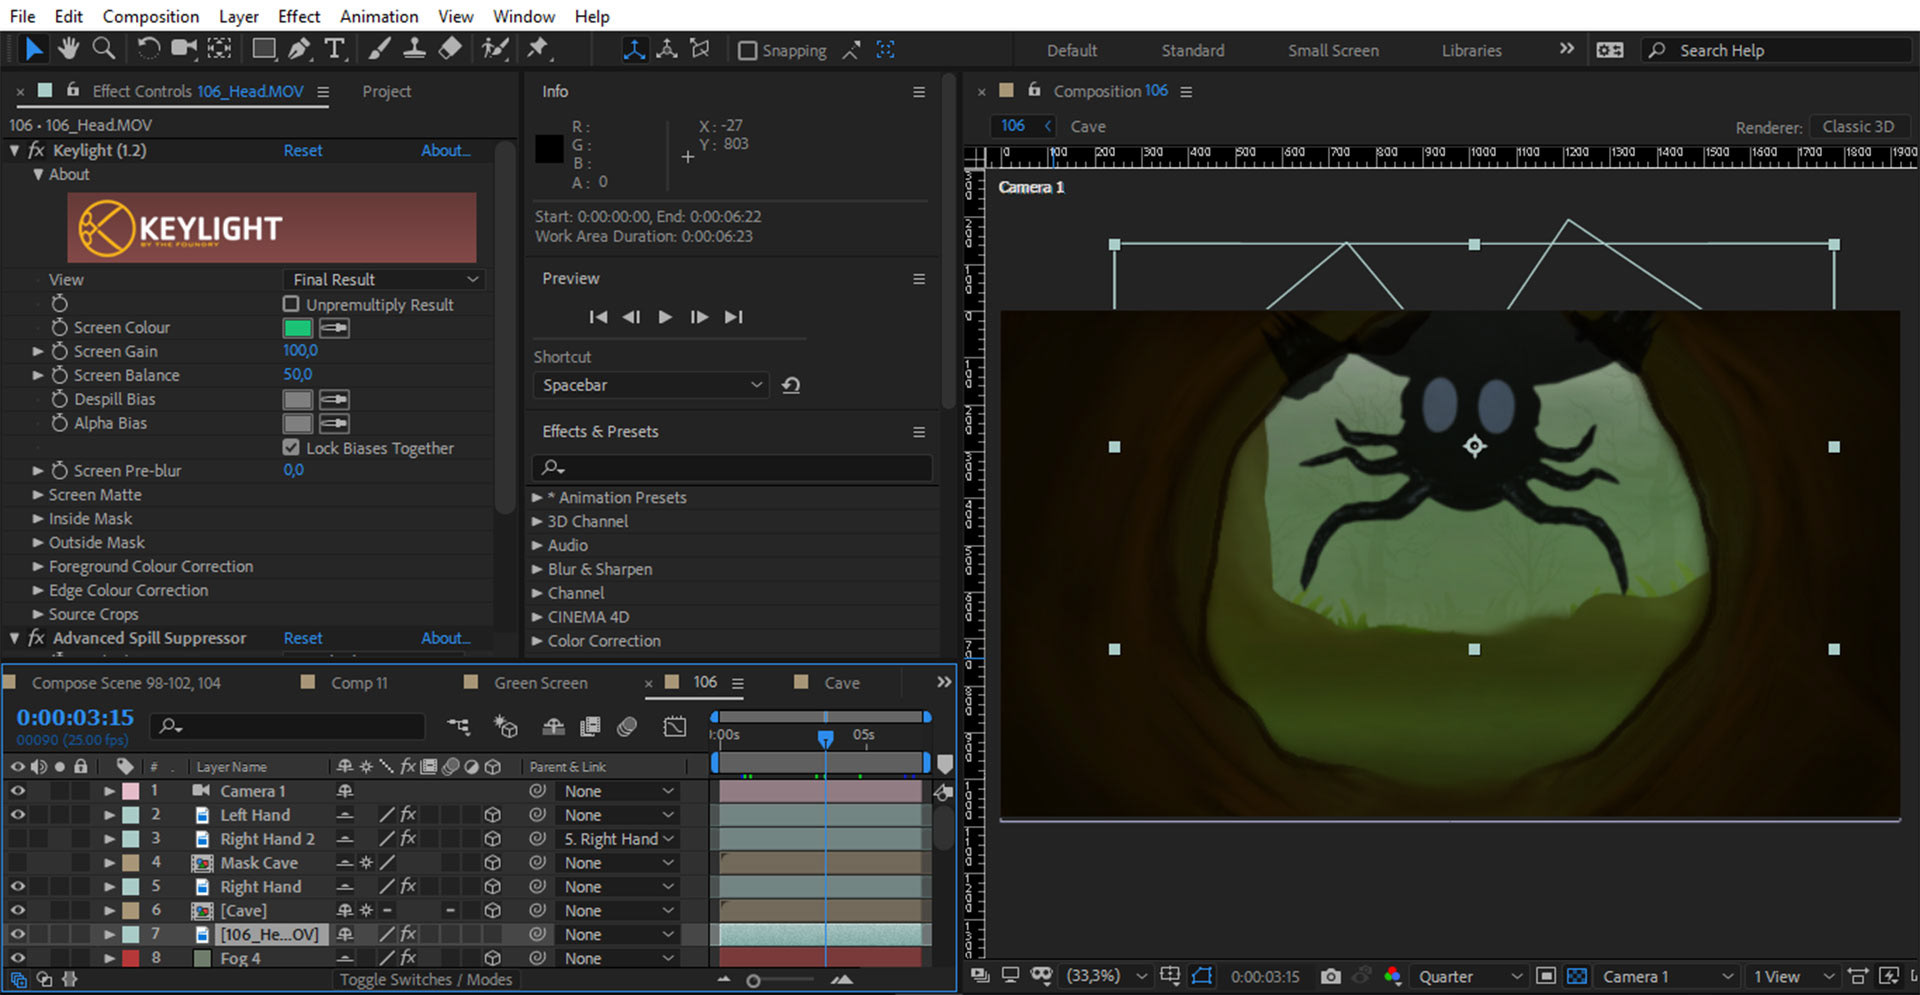1920x995 pixels.
Task: Enable motion blur for the timeline
Action: pyautogui.click(x=627, y=726)
